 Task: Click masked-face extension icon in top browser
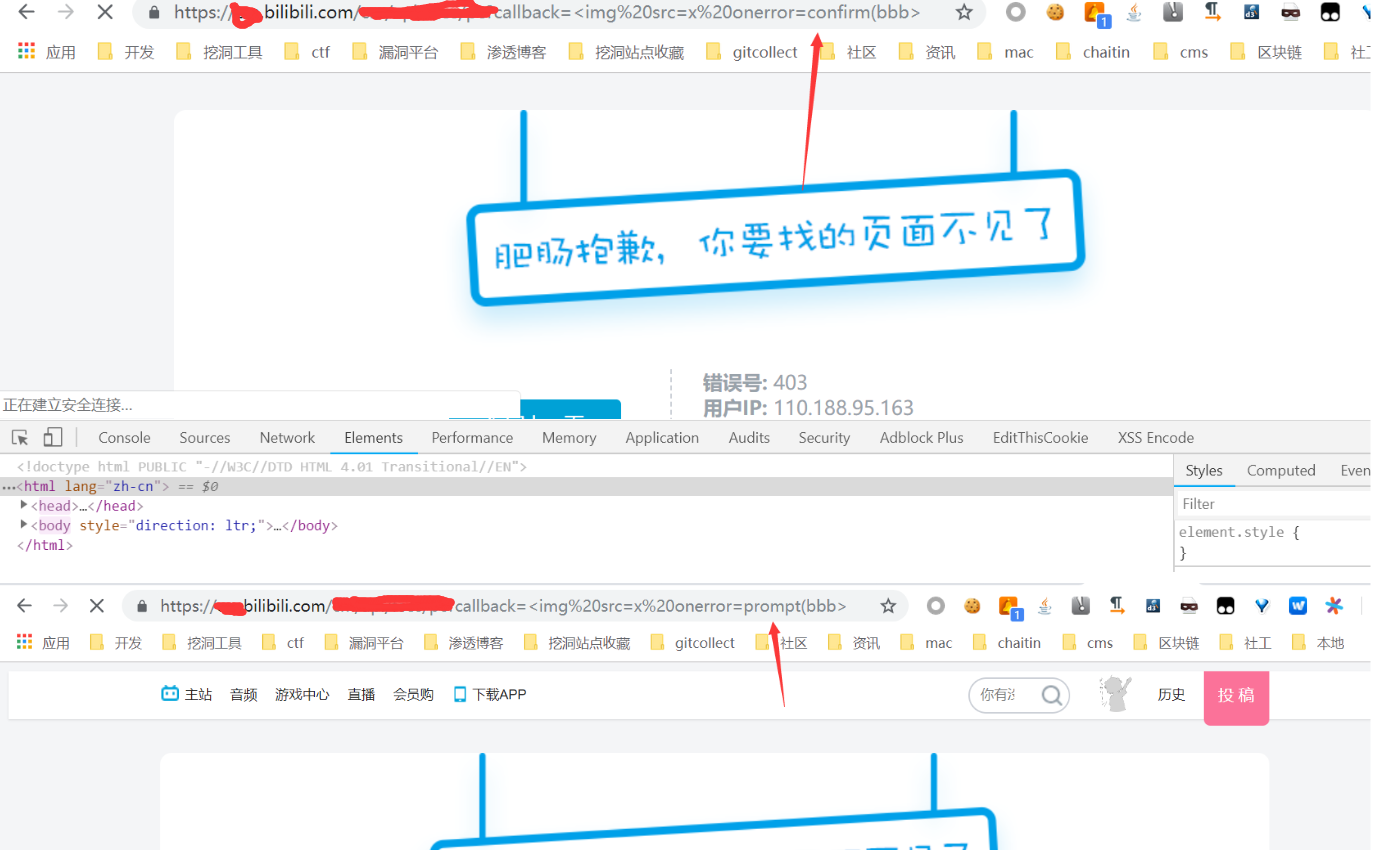coord(1291,12)
